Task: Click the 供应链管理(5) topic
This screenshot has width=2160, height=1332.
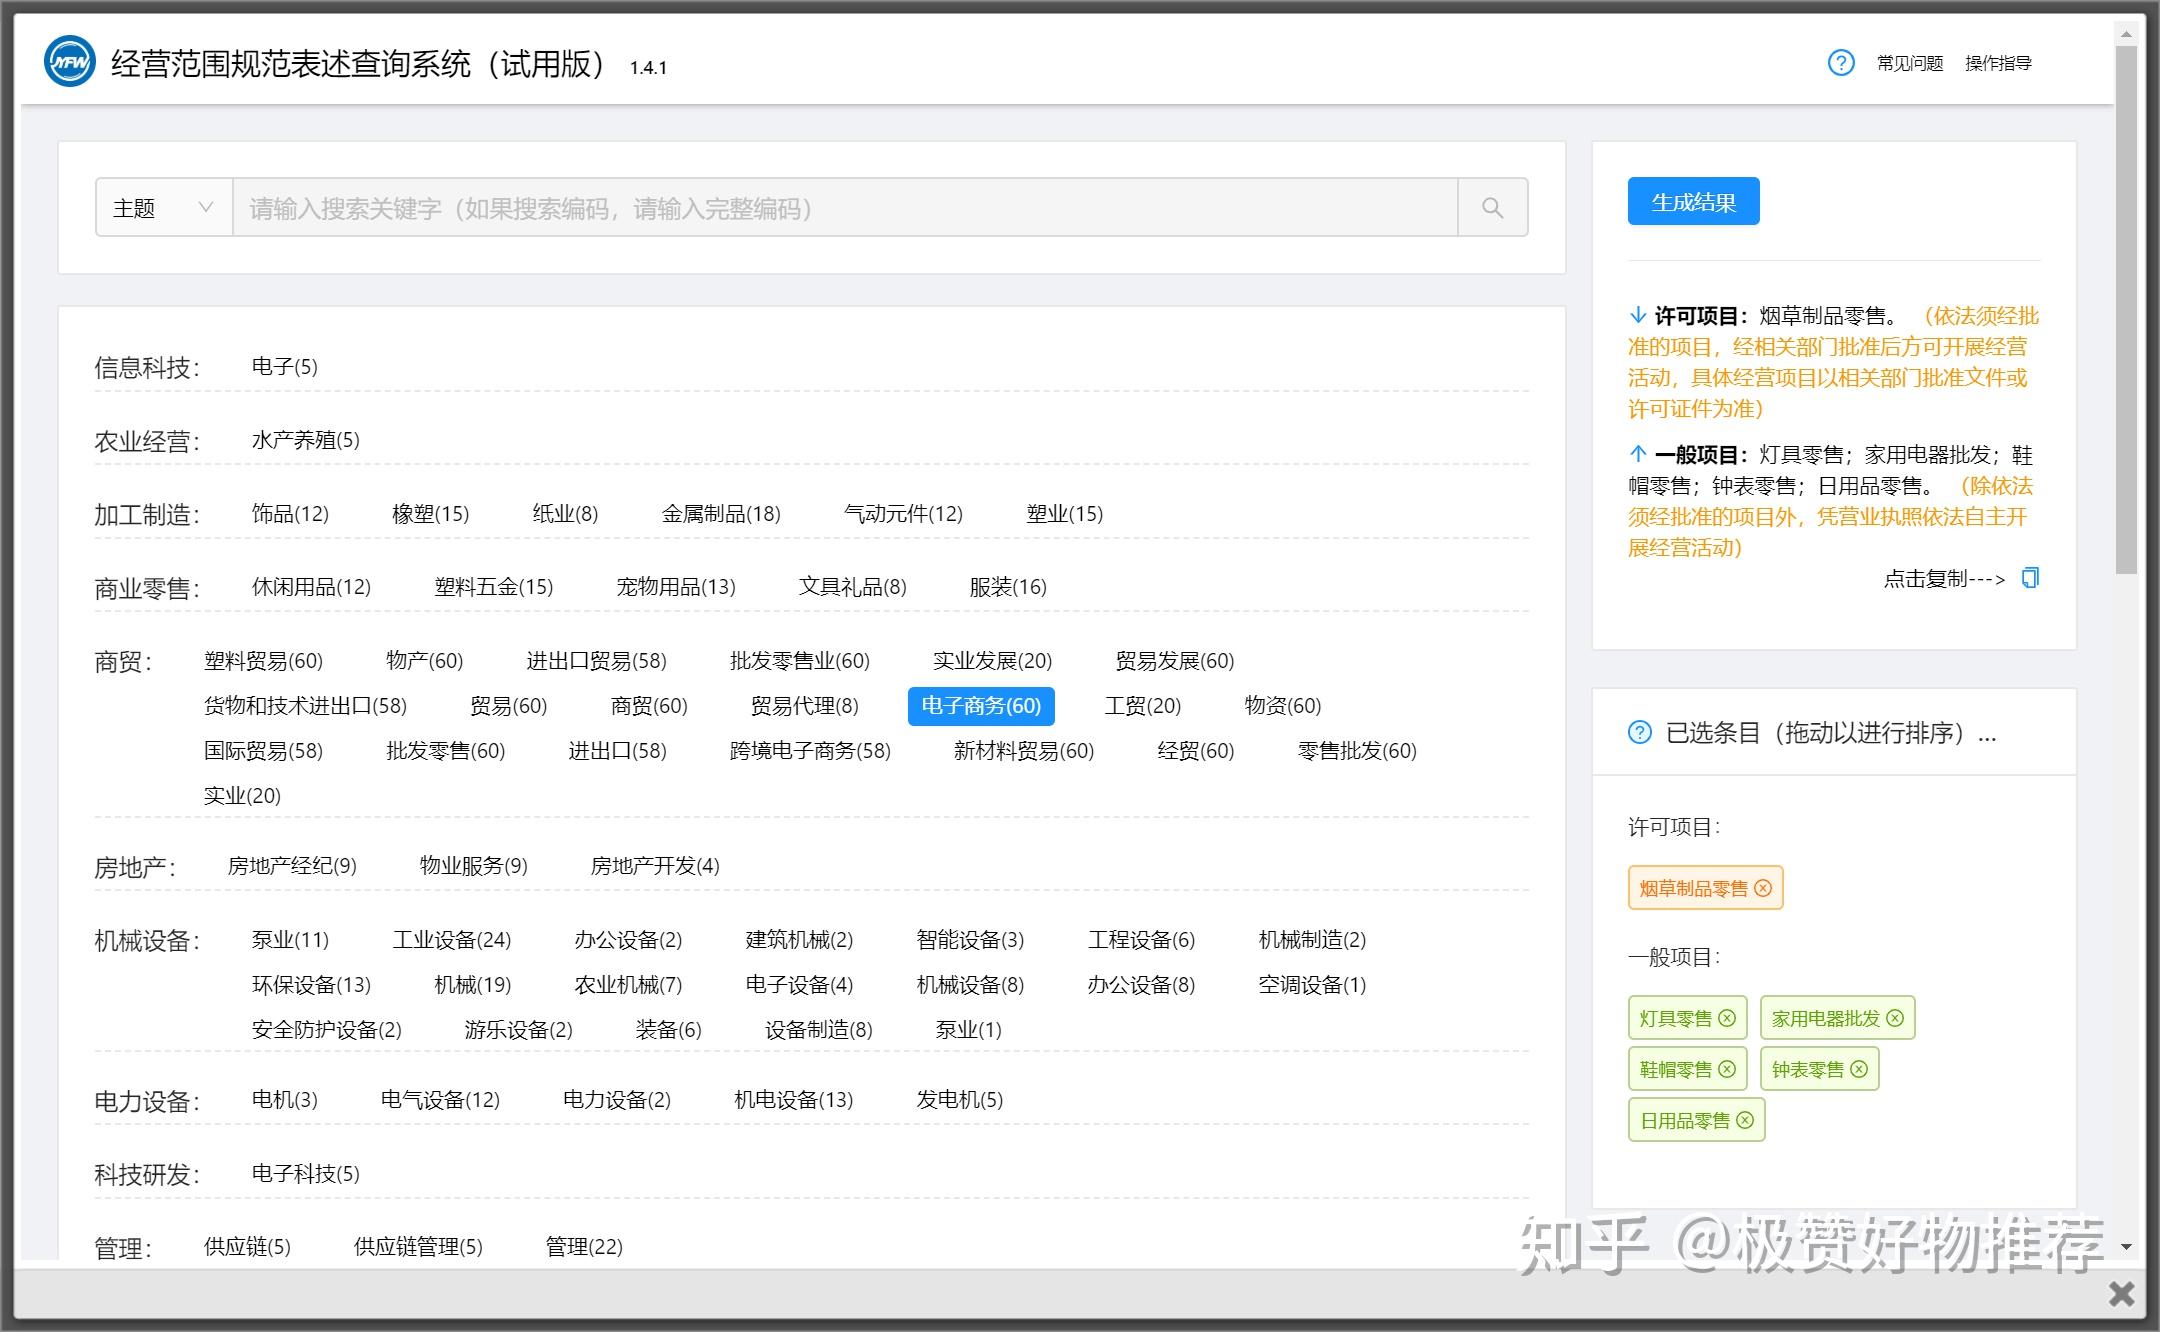Action: (418, 1247)
